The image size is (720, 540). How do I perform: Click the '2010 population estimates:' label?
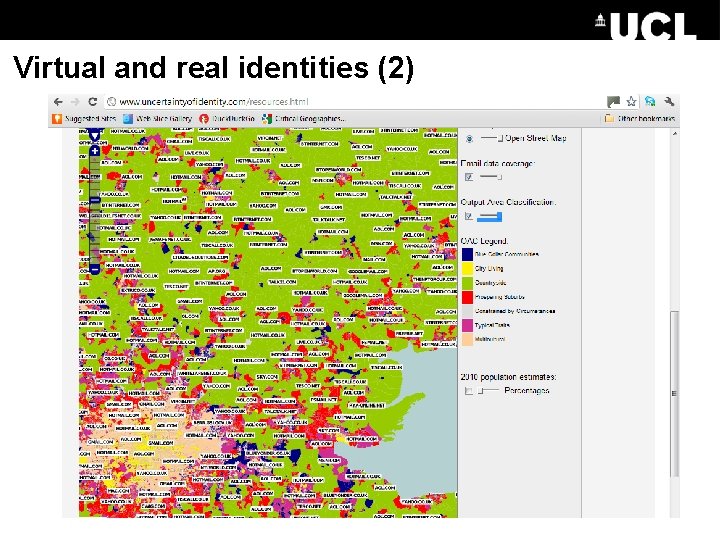click(508, 377)
